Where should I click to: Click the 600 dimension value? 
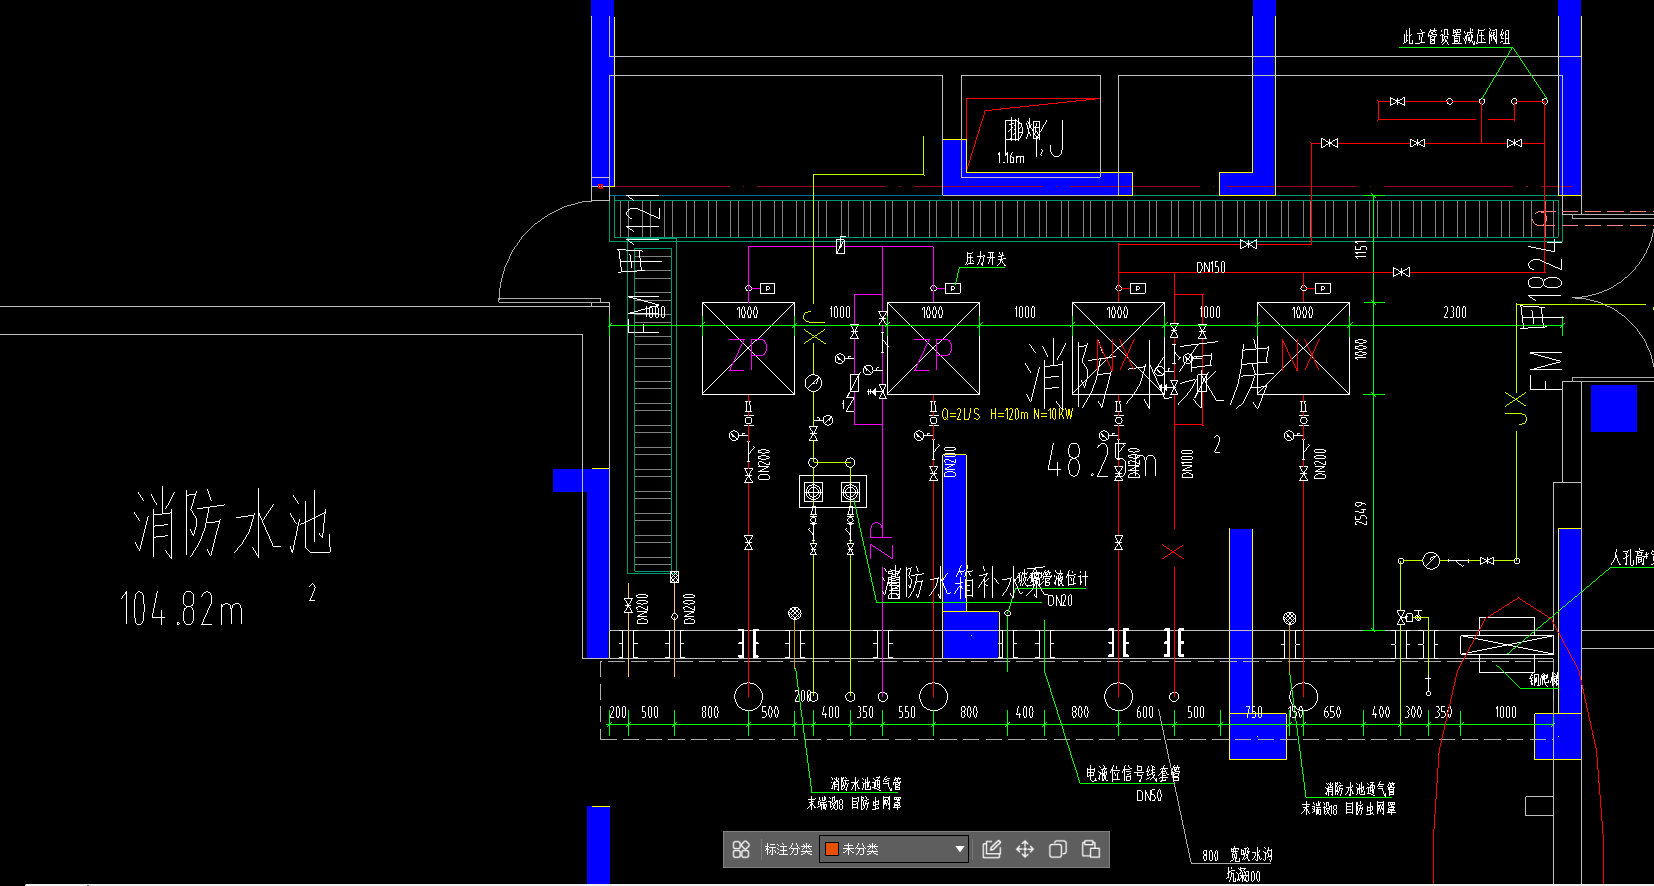(1145, 713)
